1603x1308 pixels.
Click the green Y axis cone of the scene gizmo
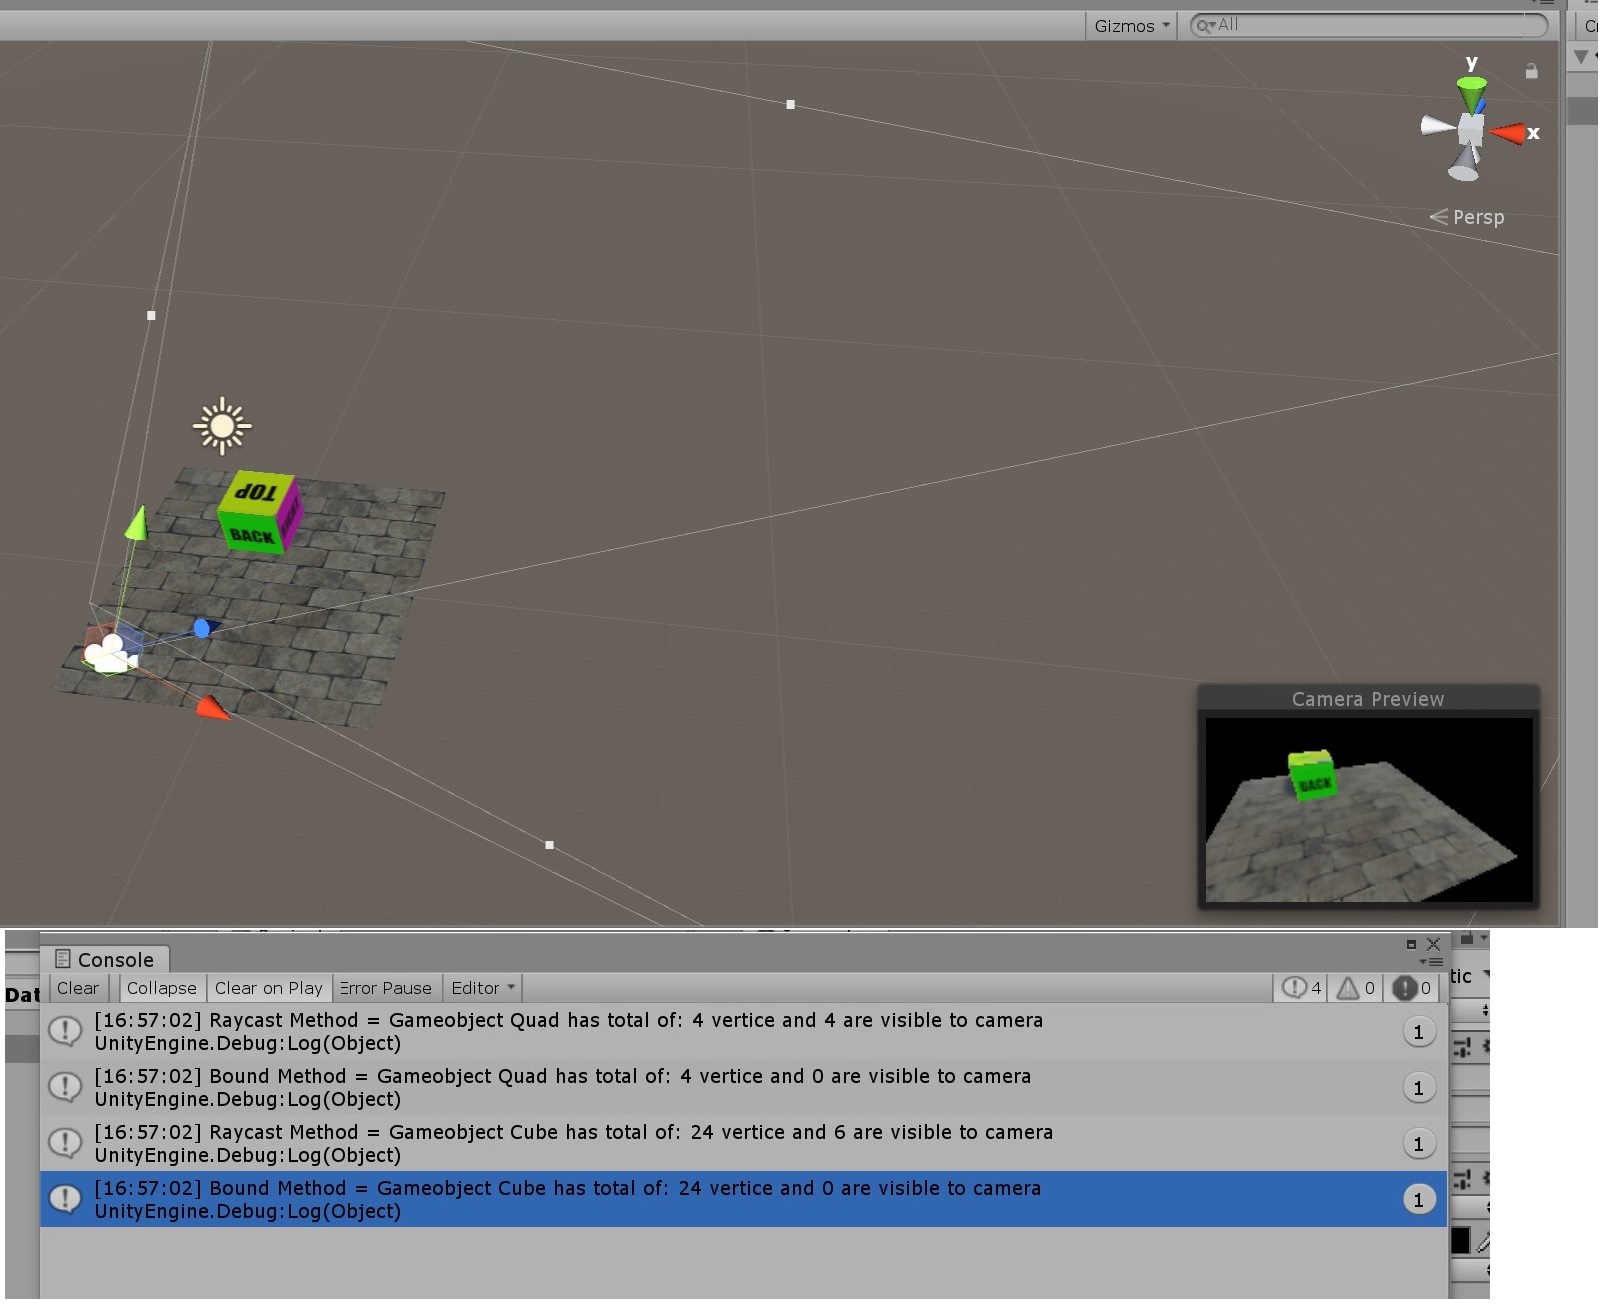(1471, 94)
